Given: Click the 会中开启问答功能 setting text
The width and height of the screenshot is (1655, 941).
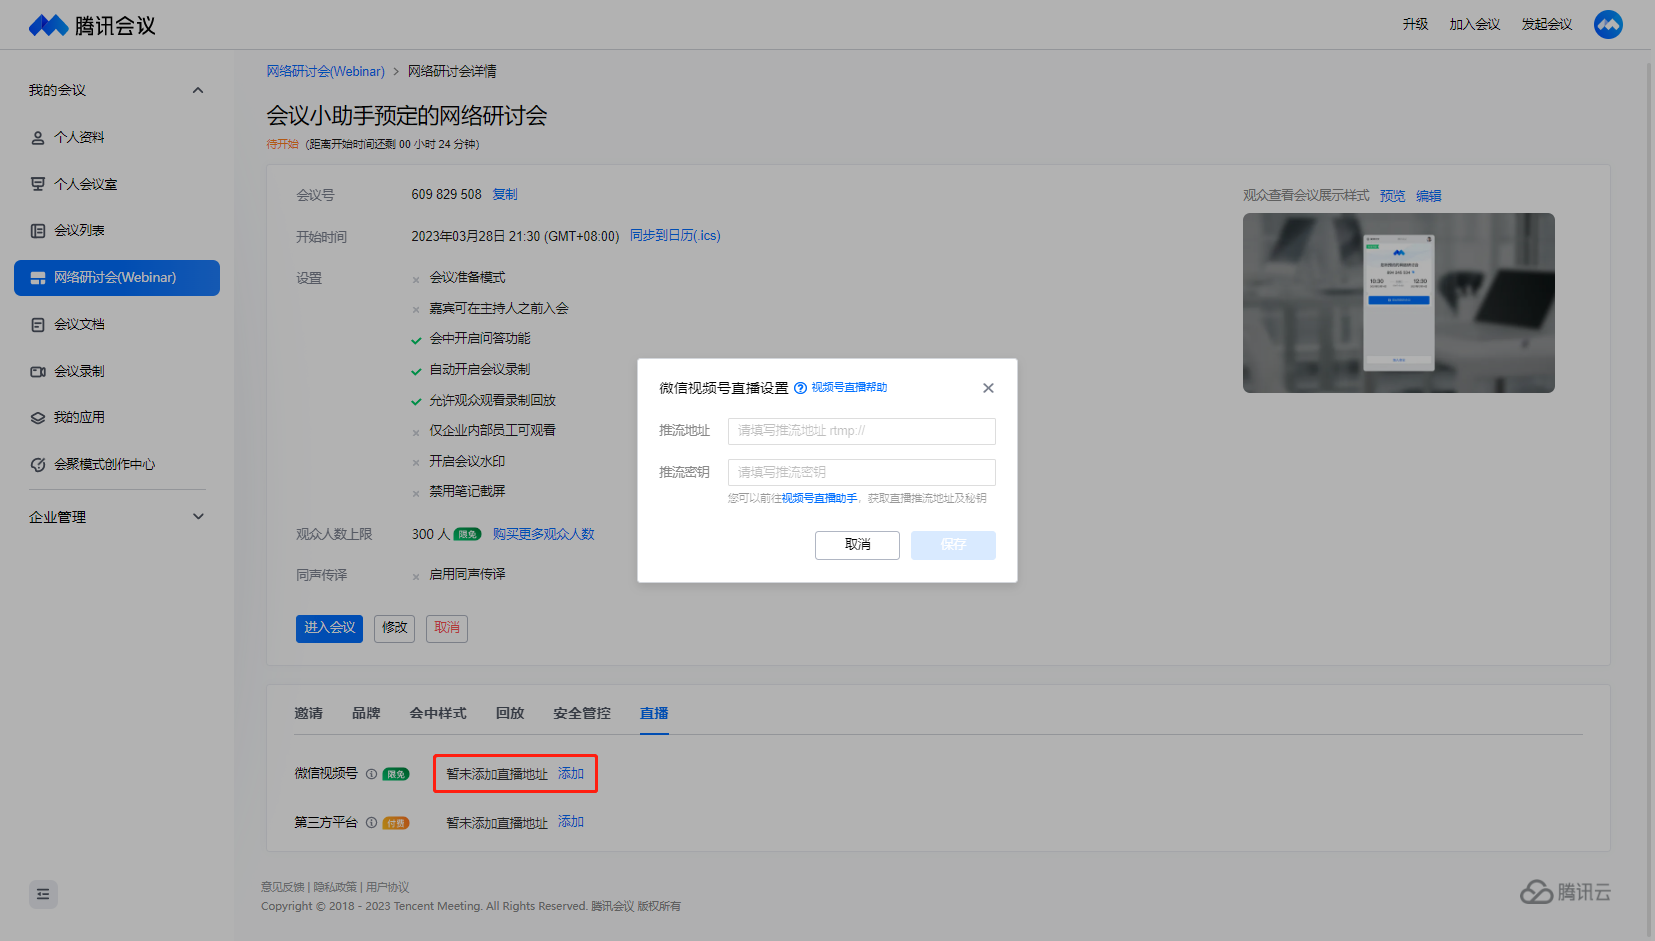Looking at the screenshot, I should (x=480, y=339).
